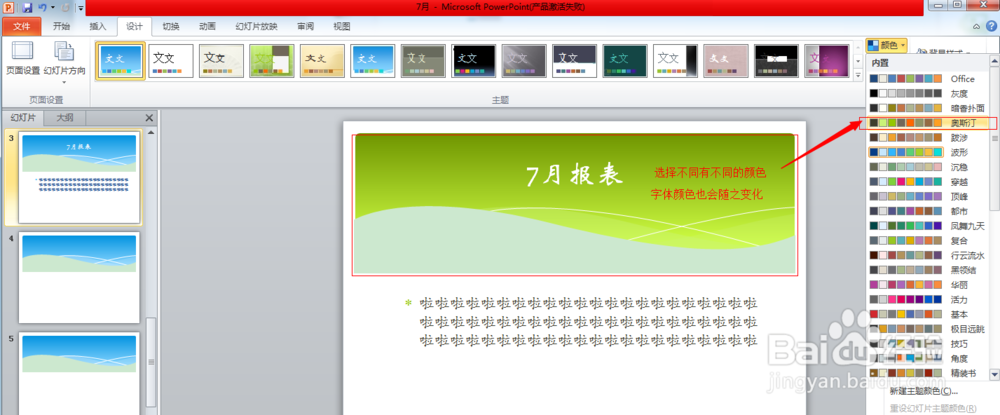The height and width of the screenshot is (415, 1000).
Task: Choose the 都市 color scheme
Action: pos(928,211)
